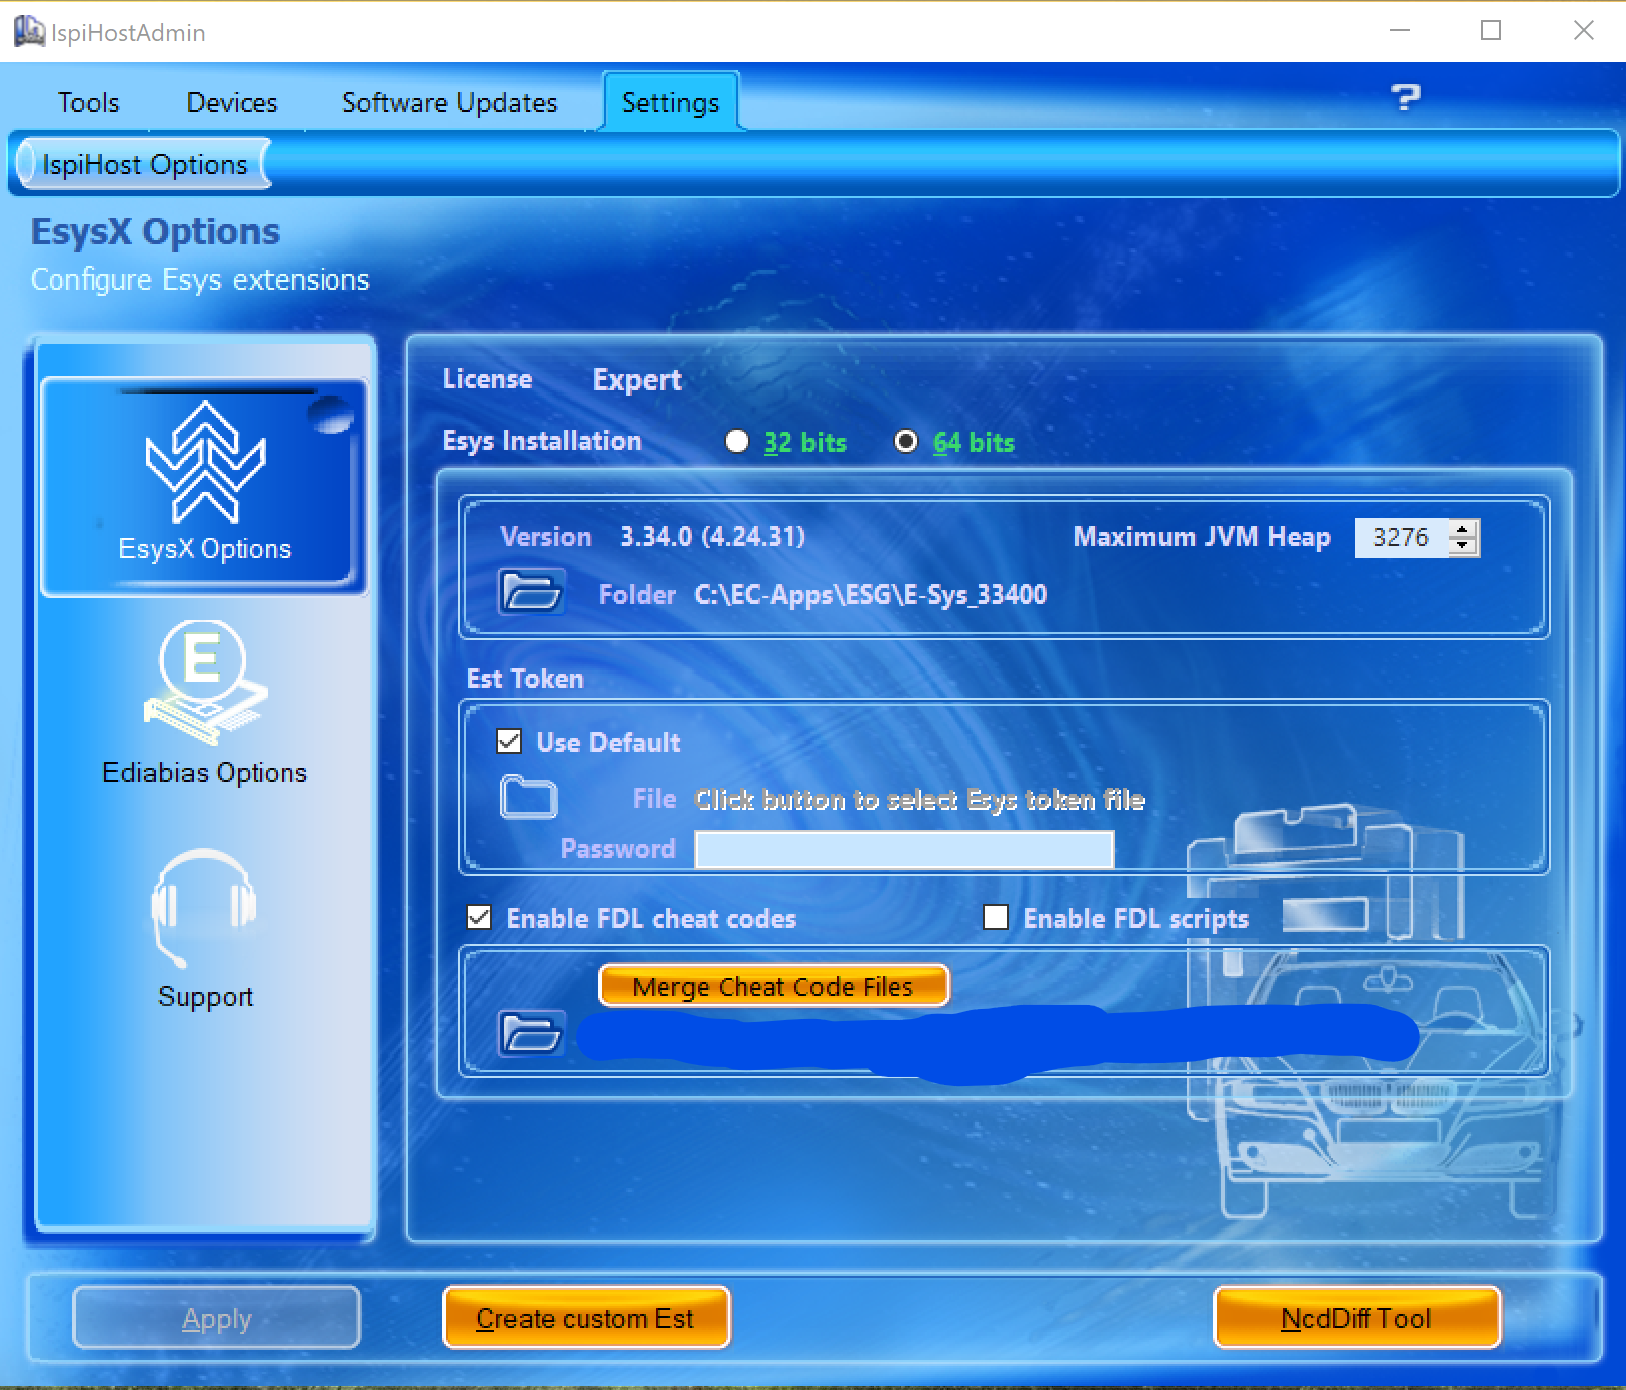Select the Settings tab

tap(671, 102)
